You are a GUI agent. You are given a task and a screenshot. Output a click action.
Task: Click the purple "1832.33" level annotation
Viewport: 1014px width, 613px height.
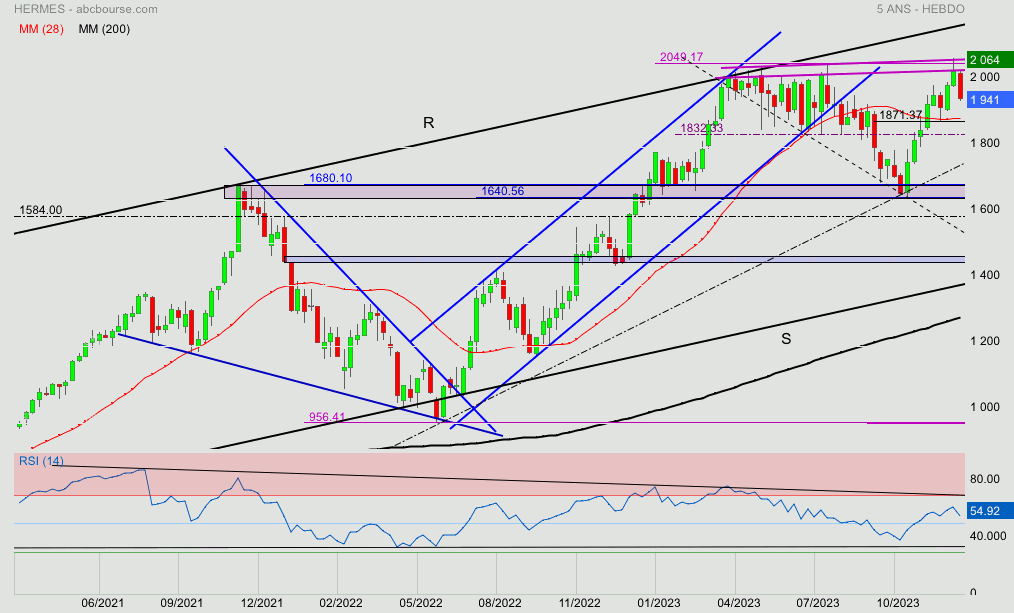click(x=701, y=128)
